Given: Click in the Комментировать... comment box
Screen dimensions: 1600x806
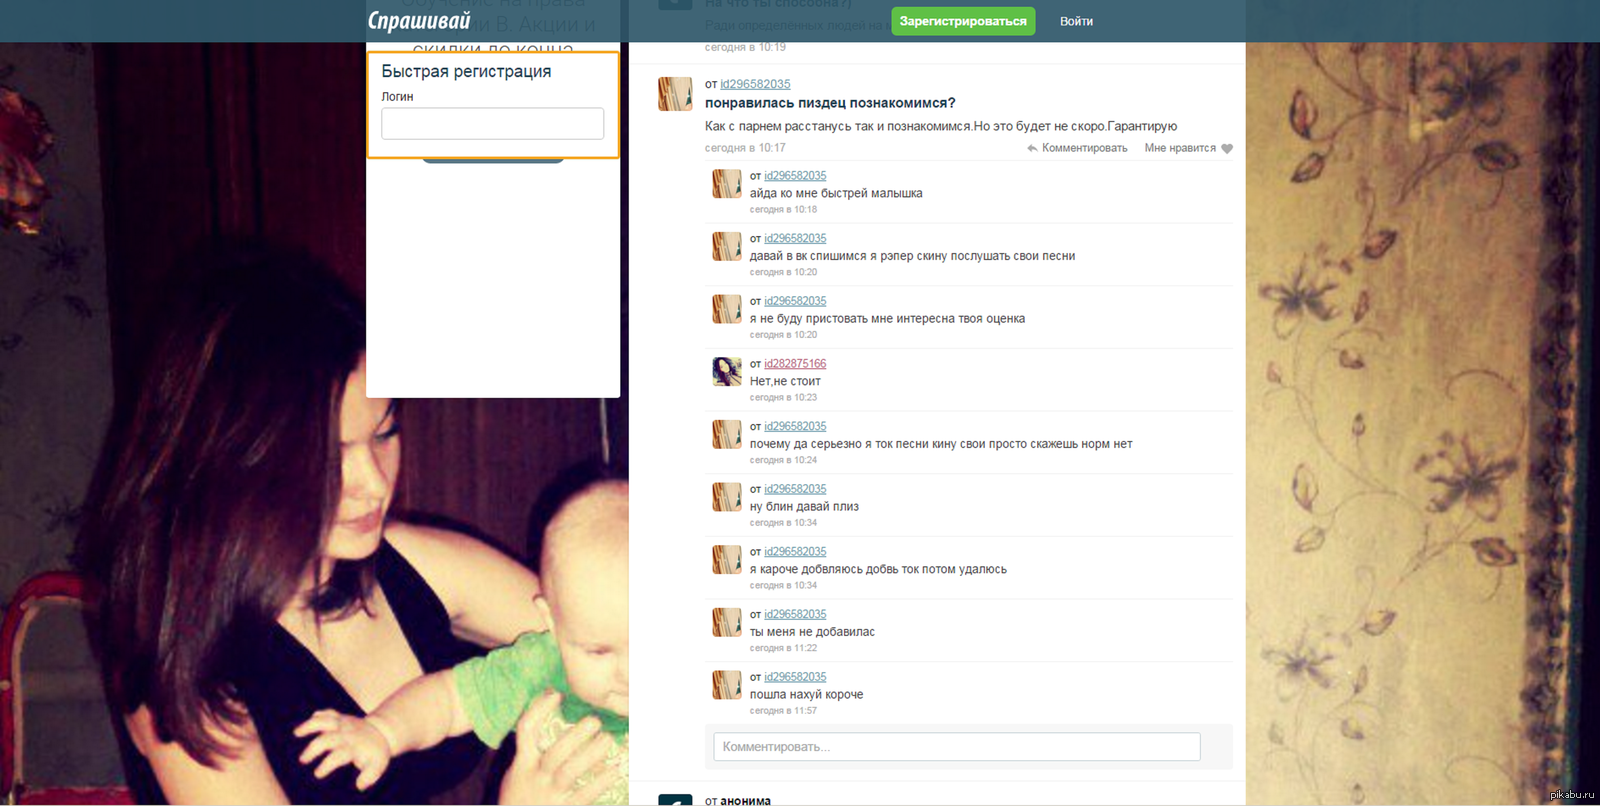Looking at the screenshot, I should [x=956, y=747].
